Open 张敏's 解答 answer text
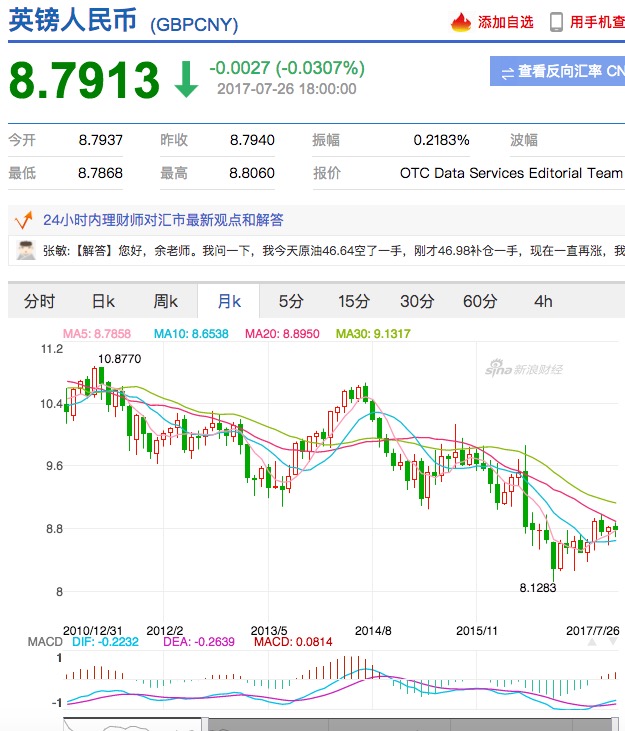The image size is (625, 731). point(330,250)
